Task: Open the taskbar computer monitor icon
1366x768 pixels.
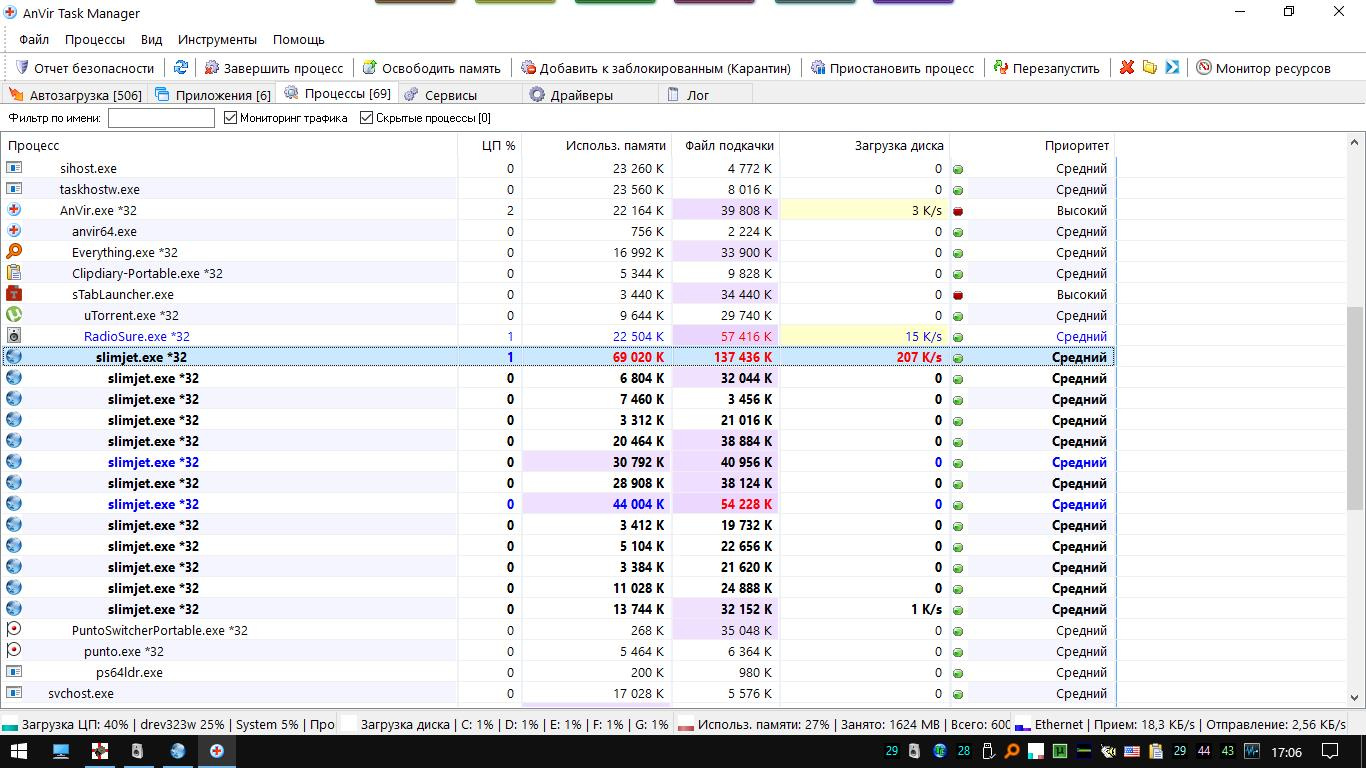Action: click(61, 751)
